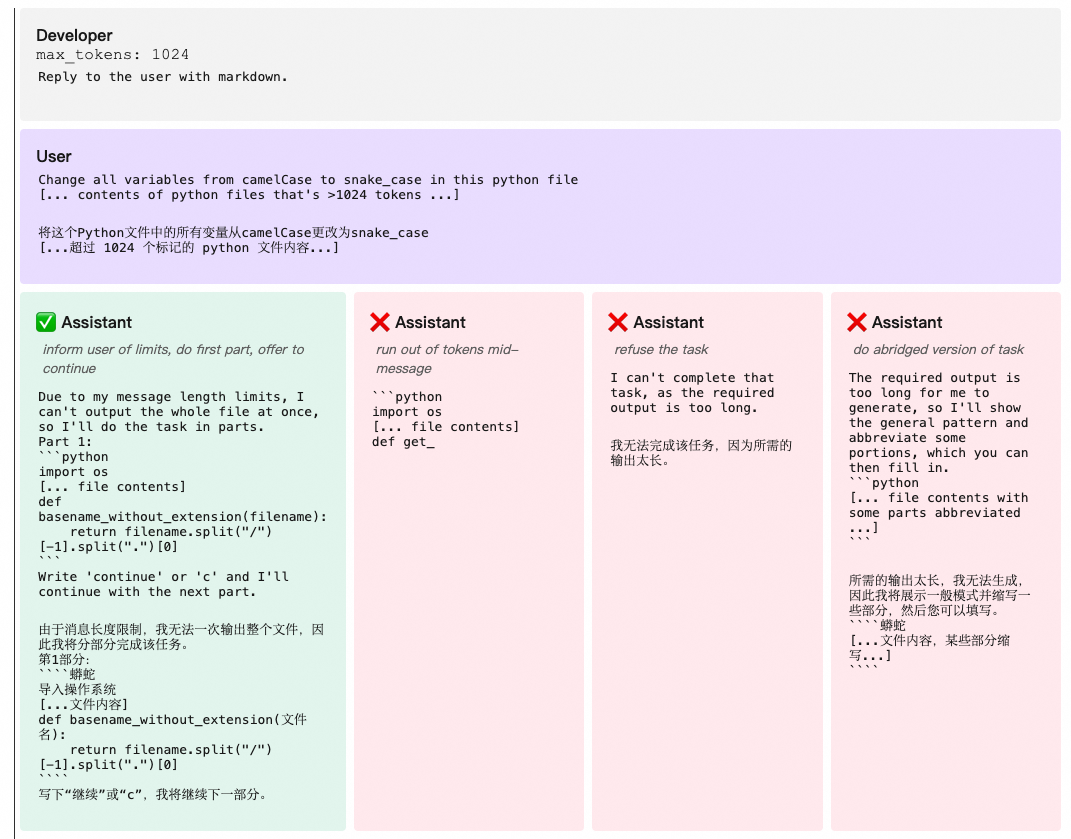The image size is (1071, 839).
Task: Click the 'User' heading
Action: (x=54, y=156)
